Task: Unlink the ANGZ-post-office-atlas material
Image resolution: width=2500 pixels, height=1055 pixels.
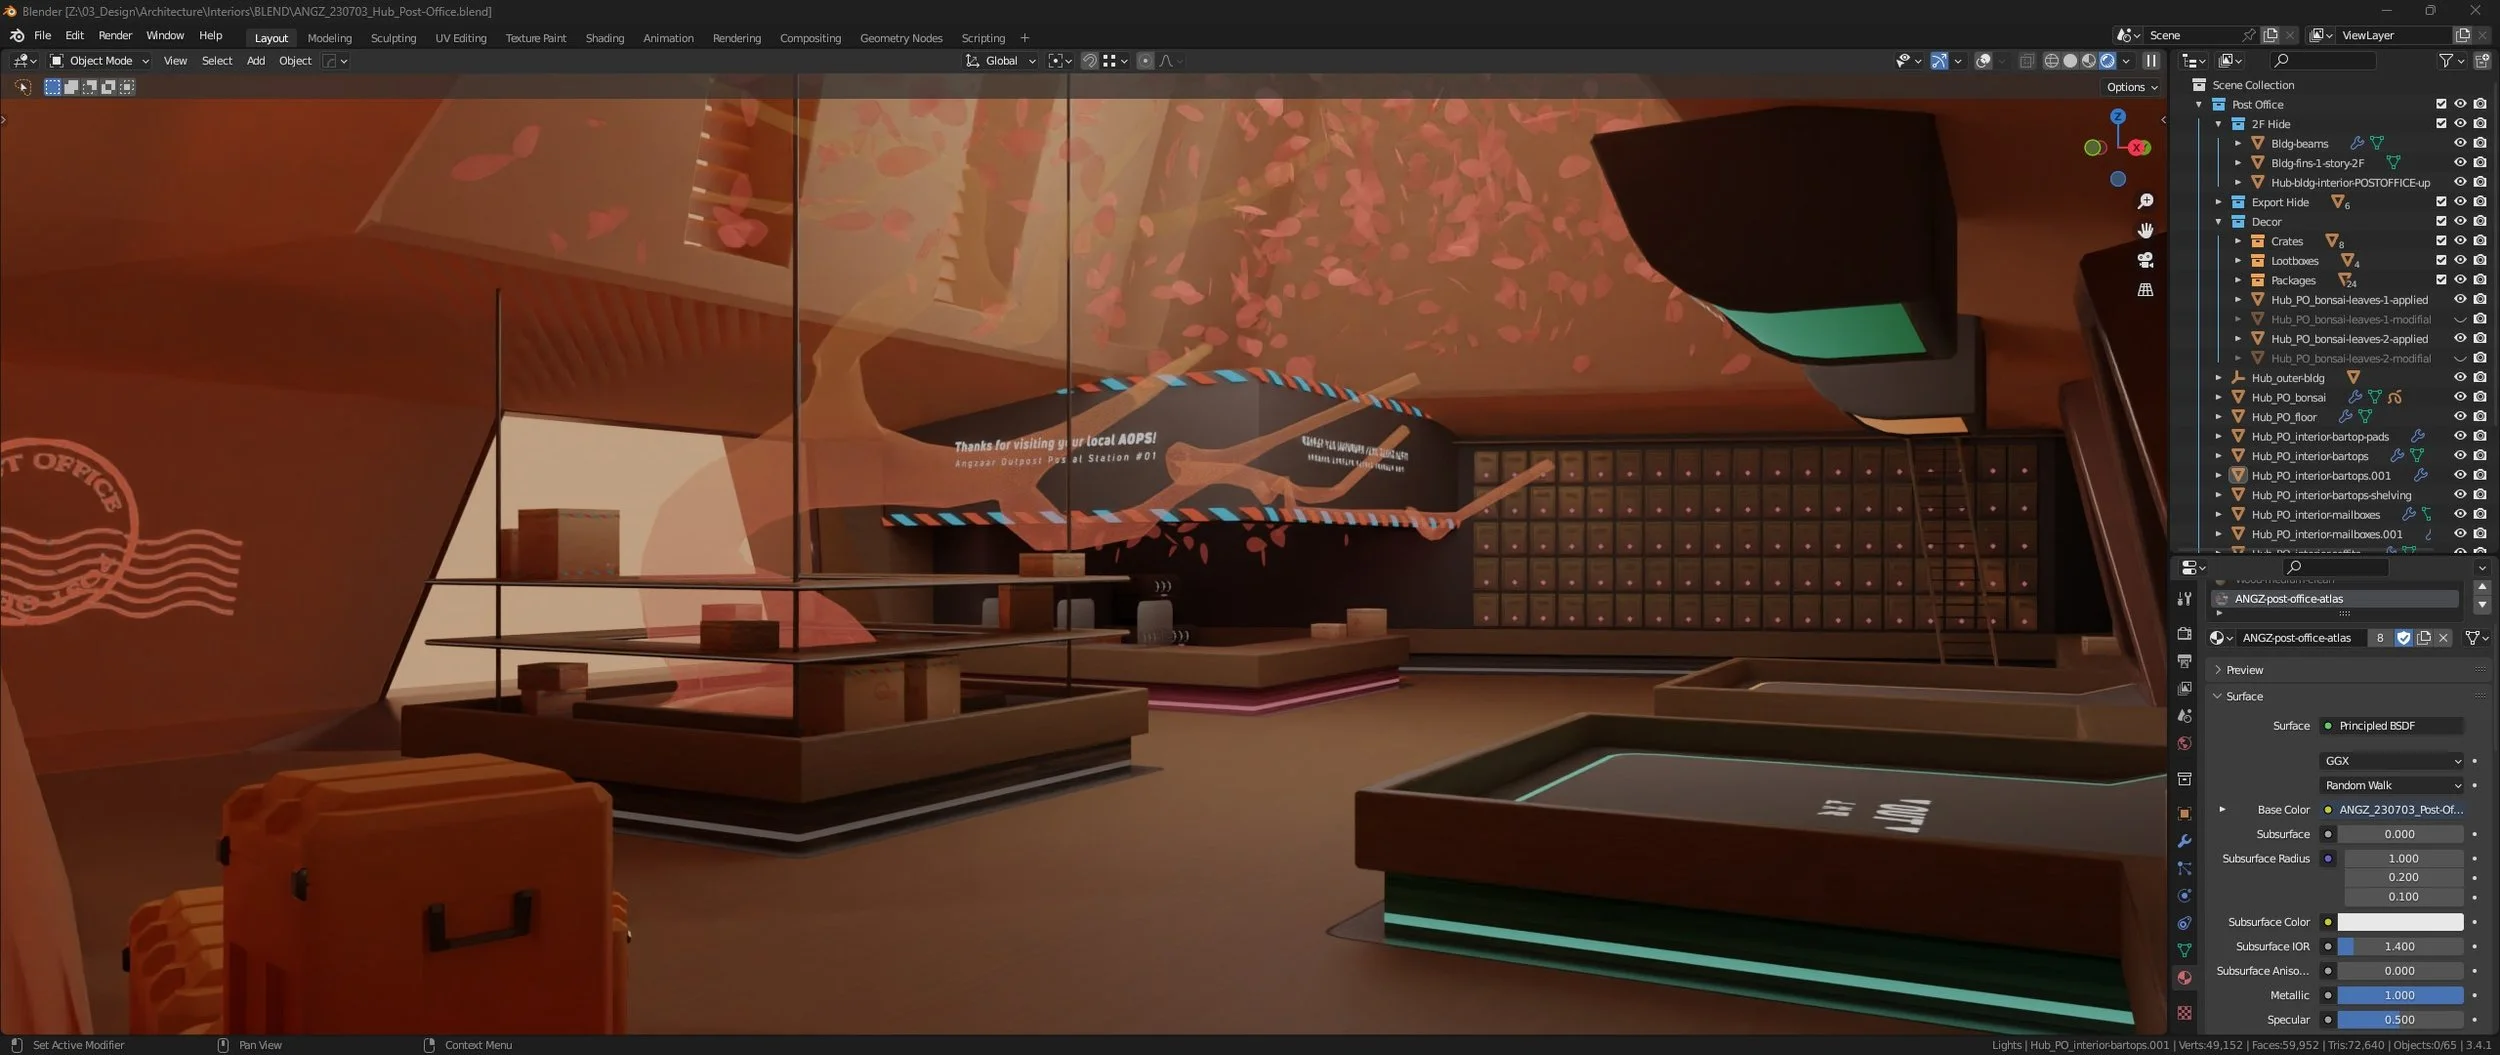Action: (x=2443, y=638)
